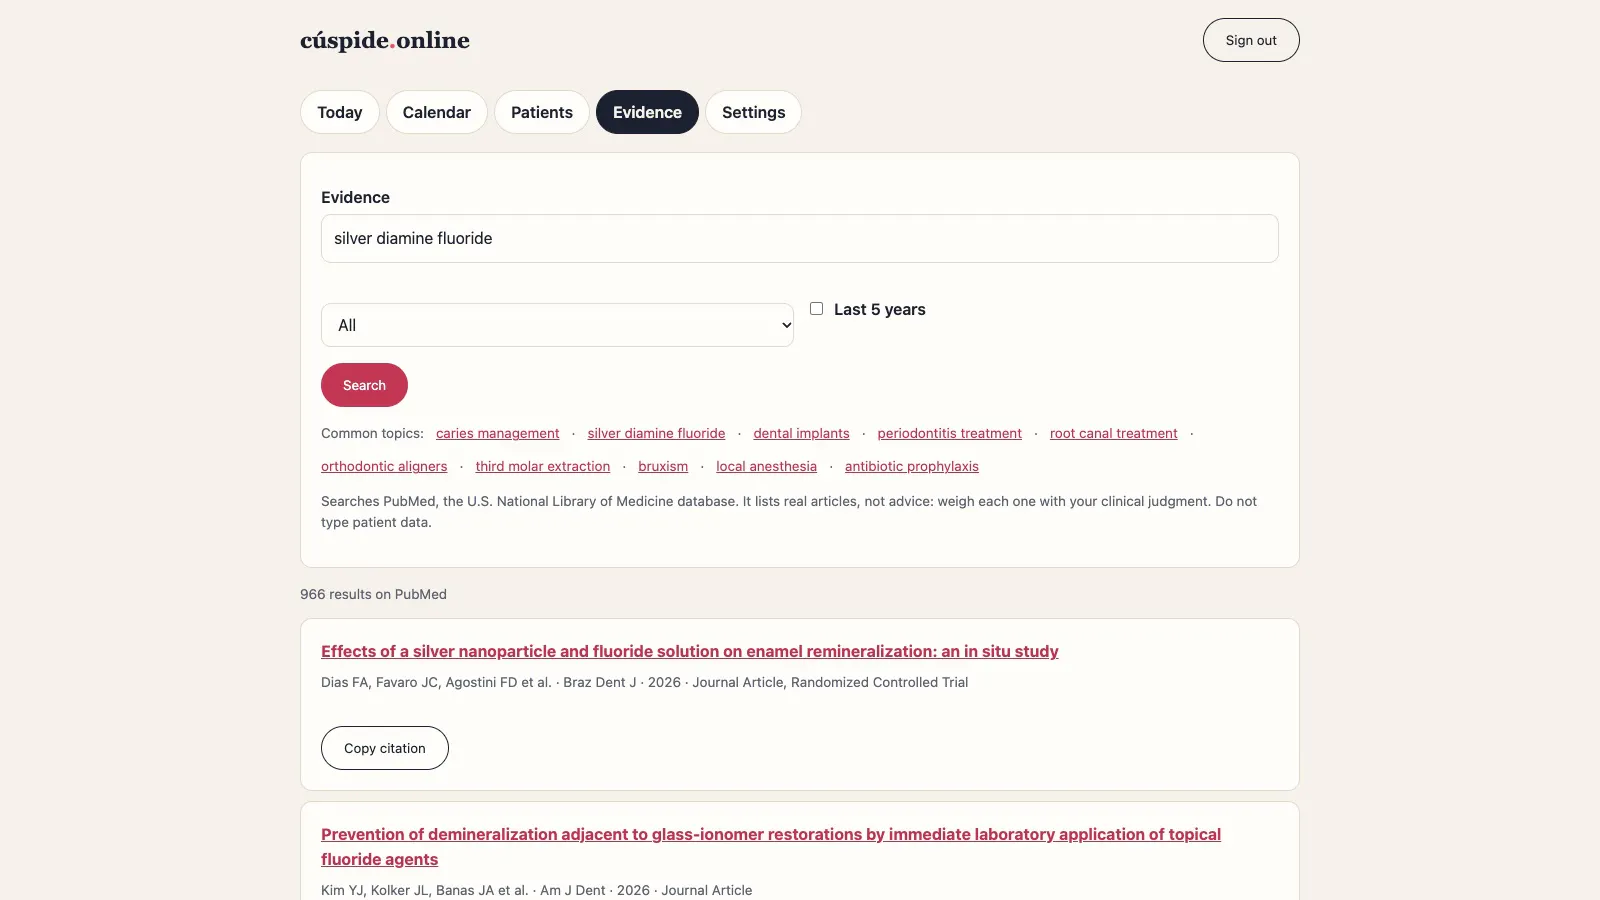The width and height of the screenshot is (1600, 900).
Task: Pick the dental implants topic
Action: (801, 433)
